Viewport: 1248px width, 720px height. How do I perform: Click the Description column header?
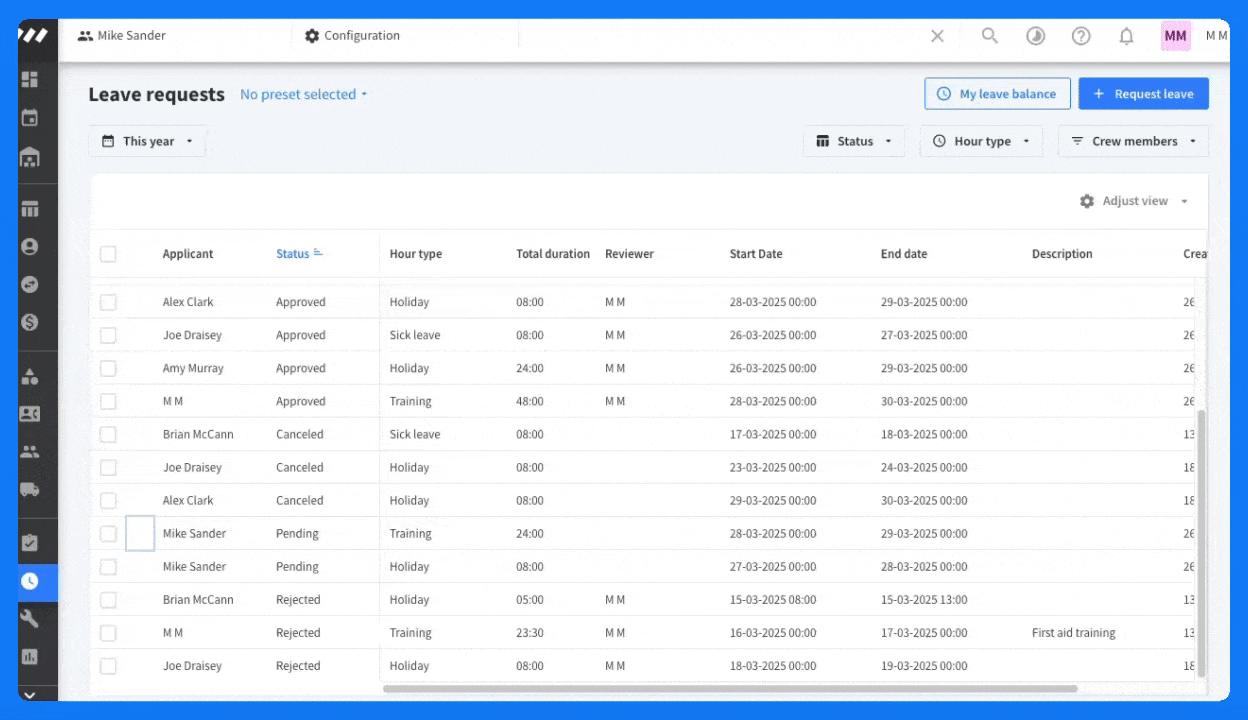(1062, 254)
